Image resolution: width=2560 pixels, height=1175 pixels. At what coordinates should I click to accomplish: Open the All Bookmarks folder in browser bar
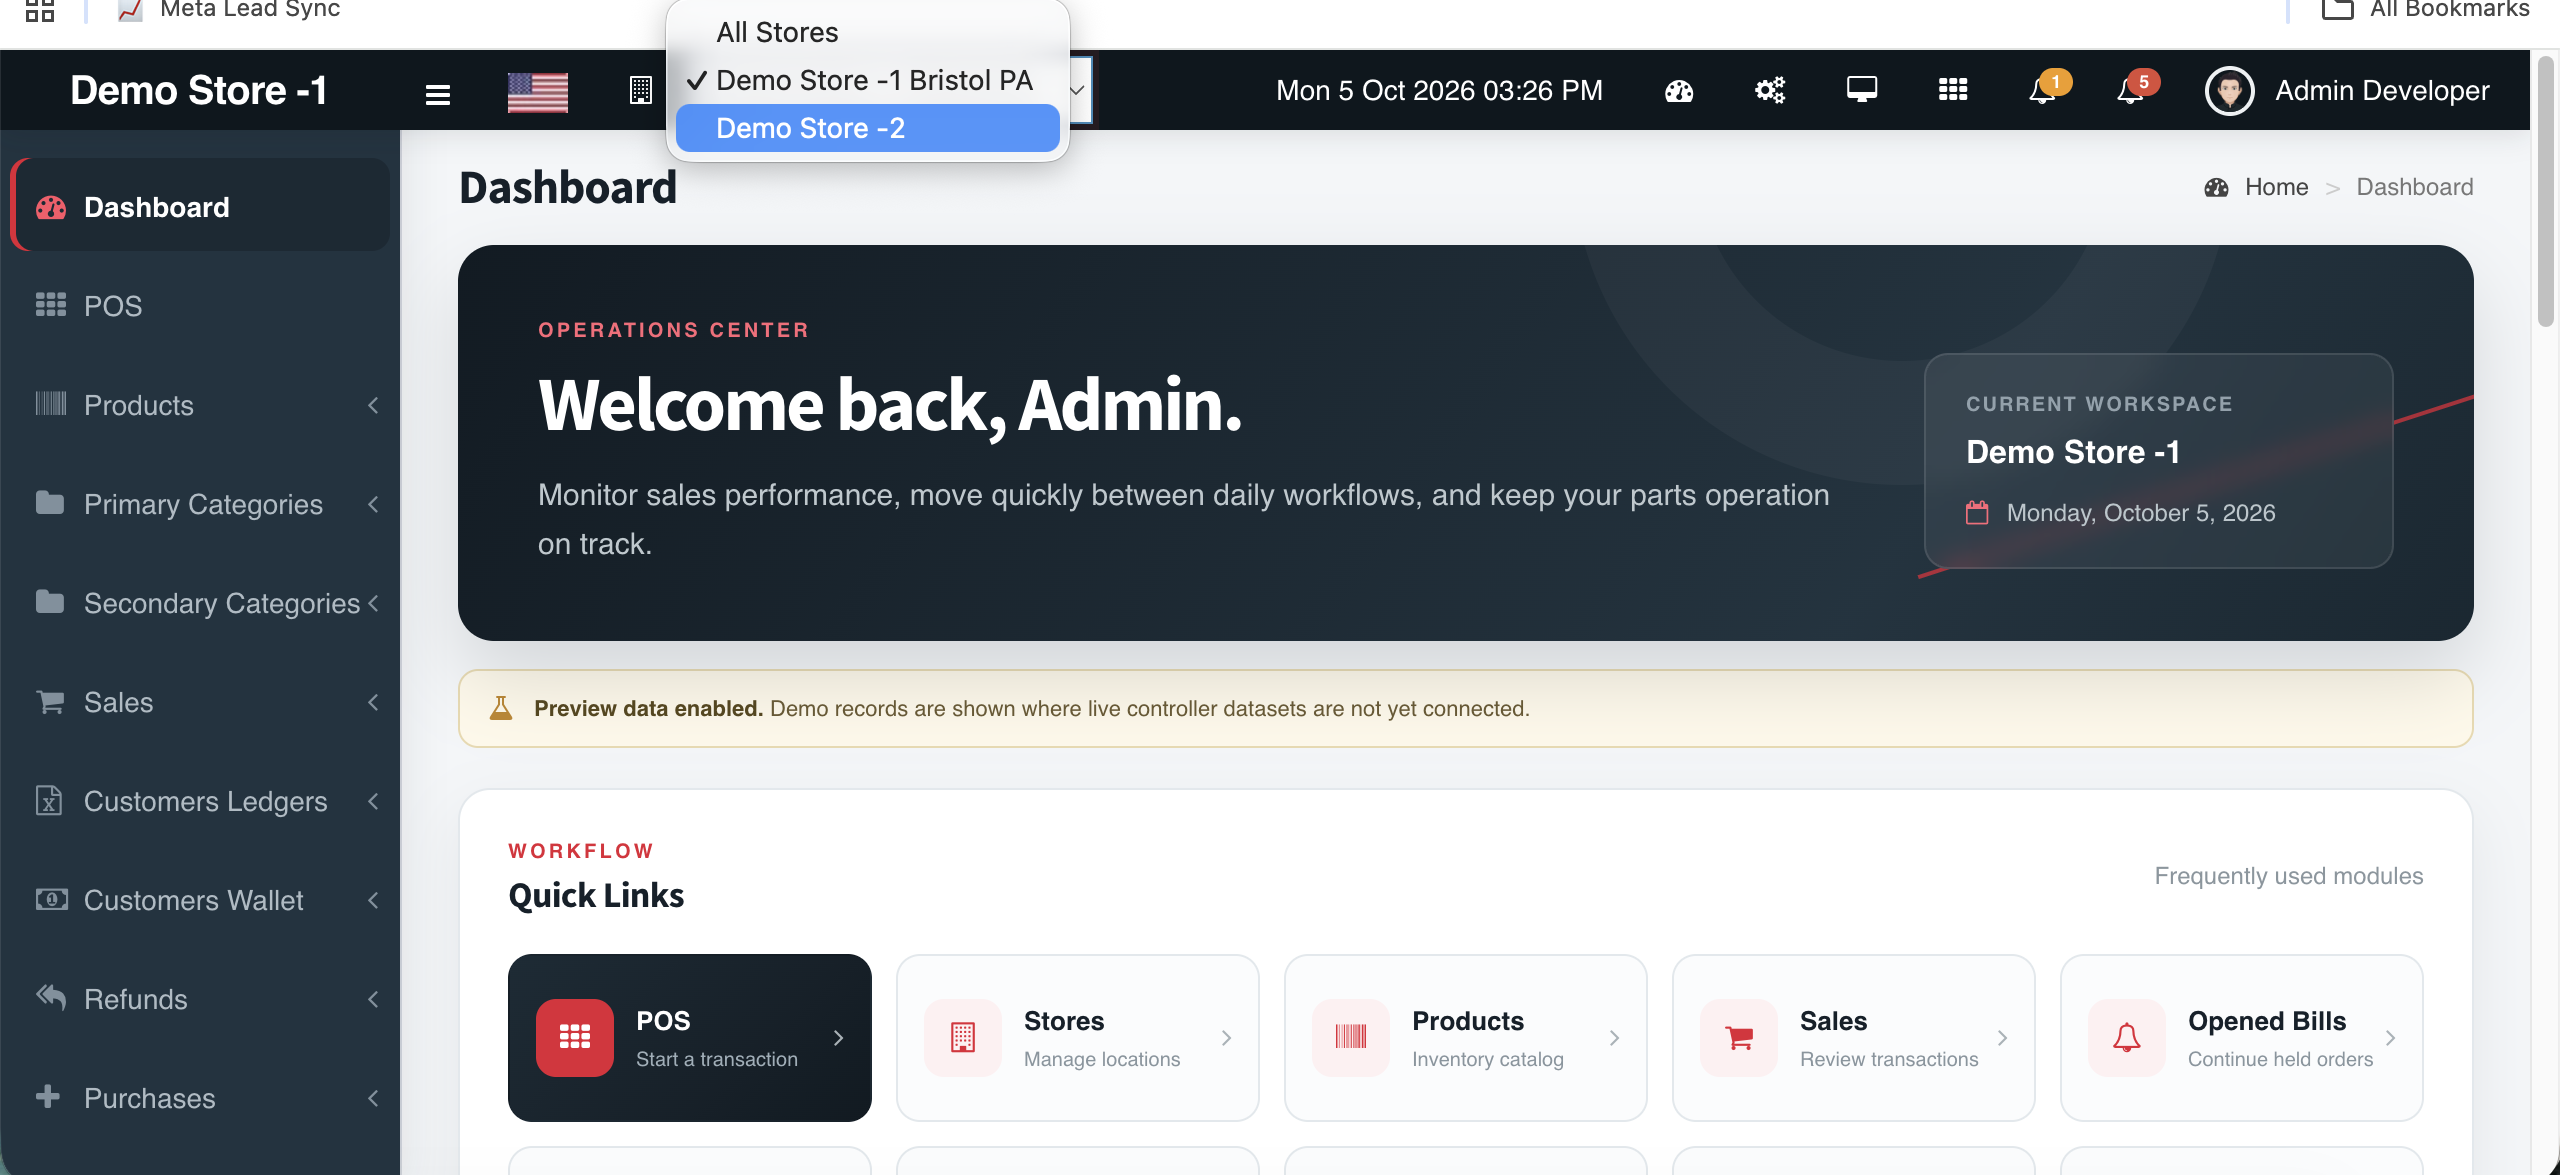2425,10
